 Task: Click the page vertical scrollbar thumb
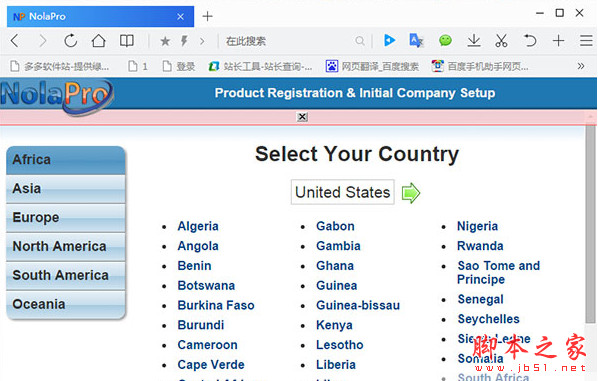(590, 225)
